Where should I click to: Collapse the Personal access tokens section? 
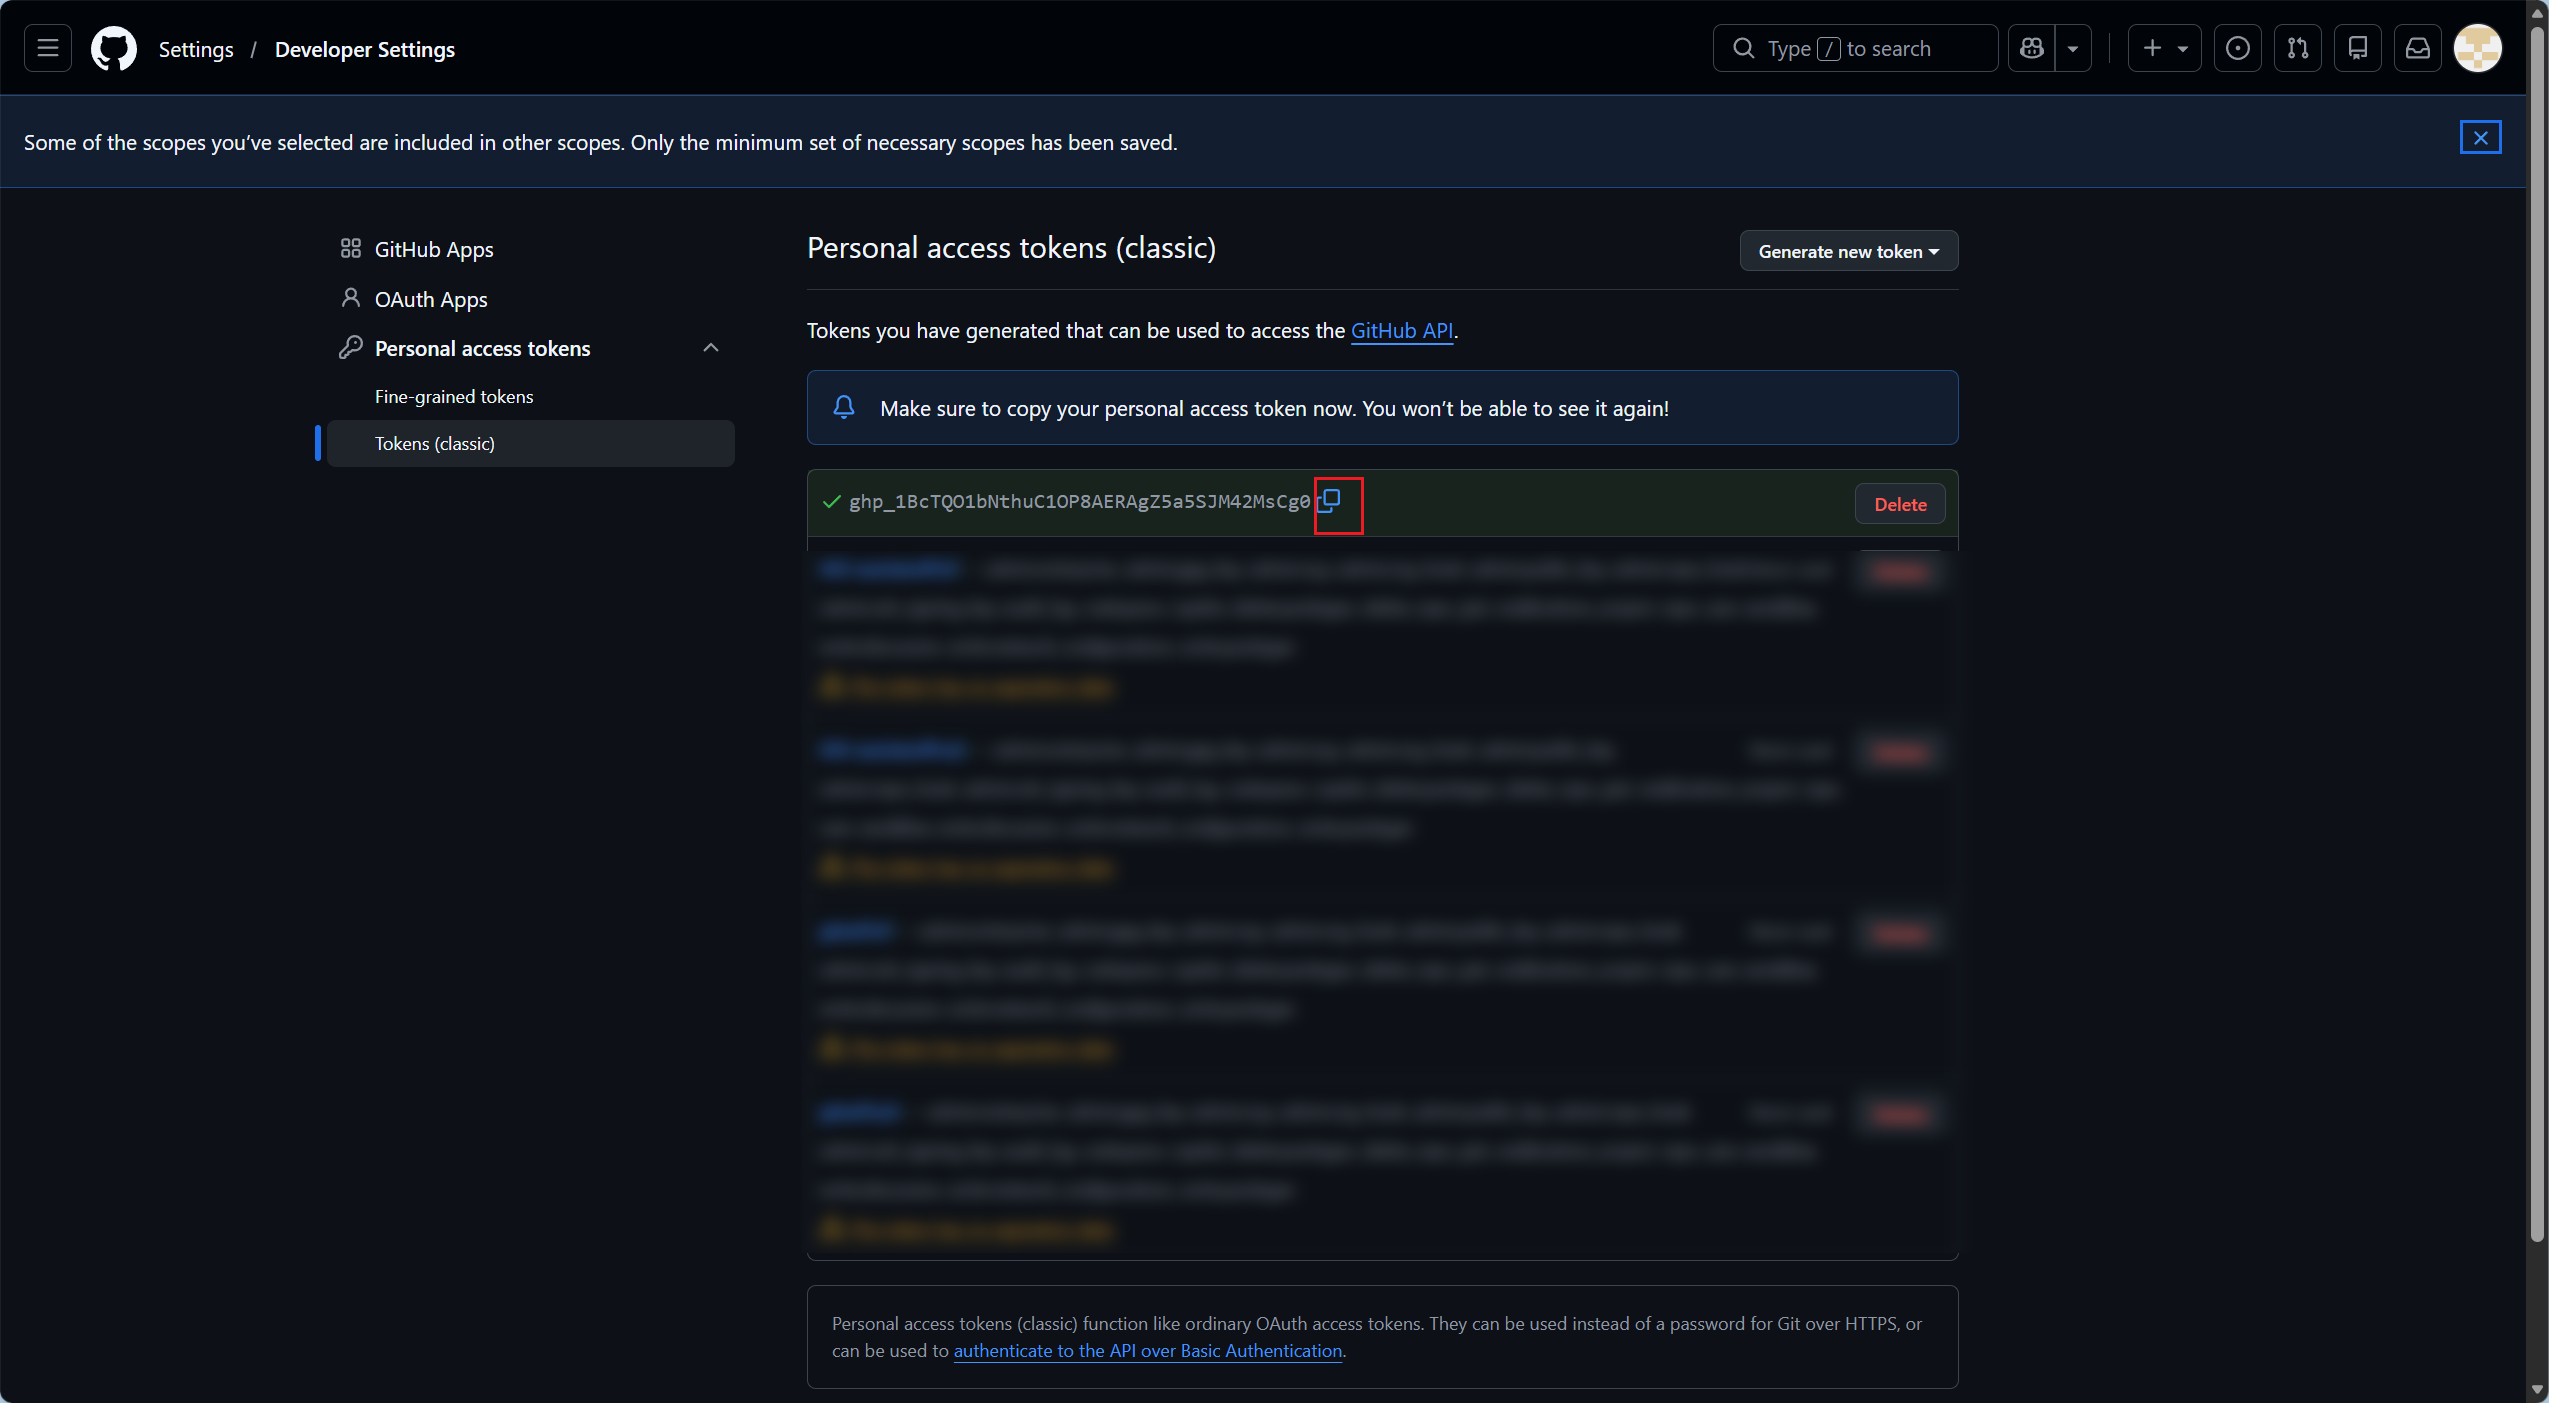coord(711,348)
